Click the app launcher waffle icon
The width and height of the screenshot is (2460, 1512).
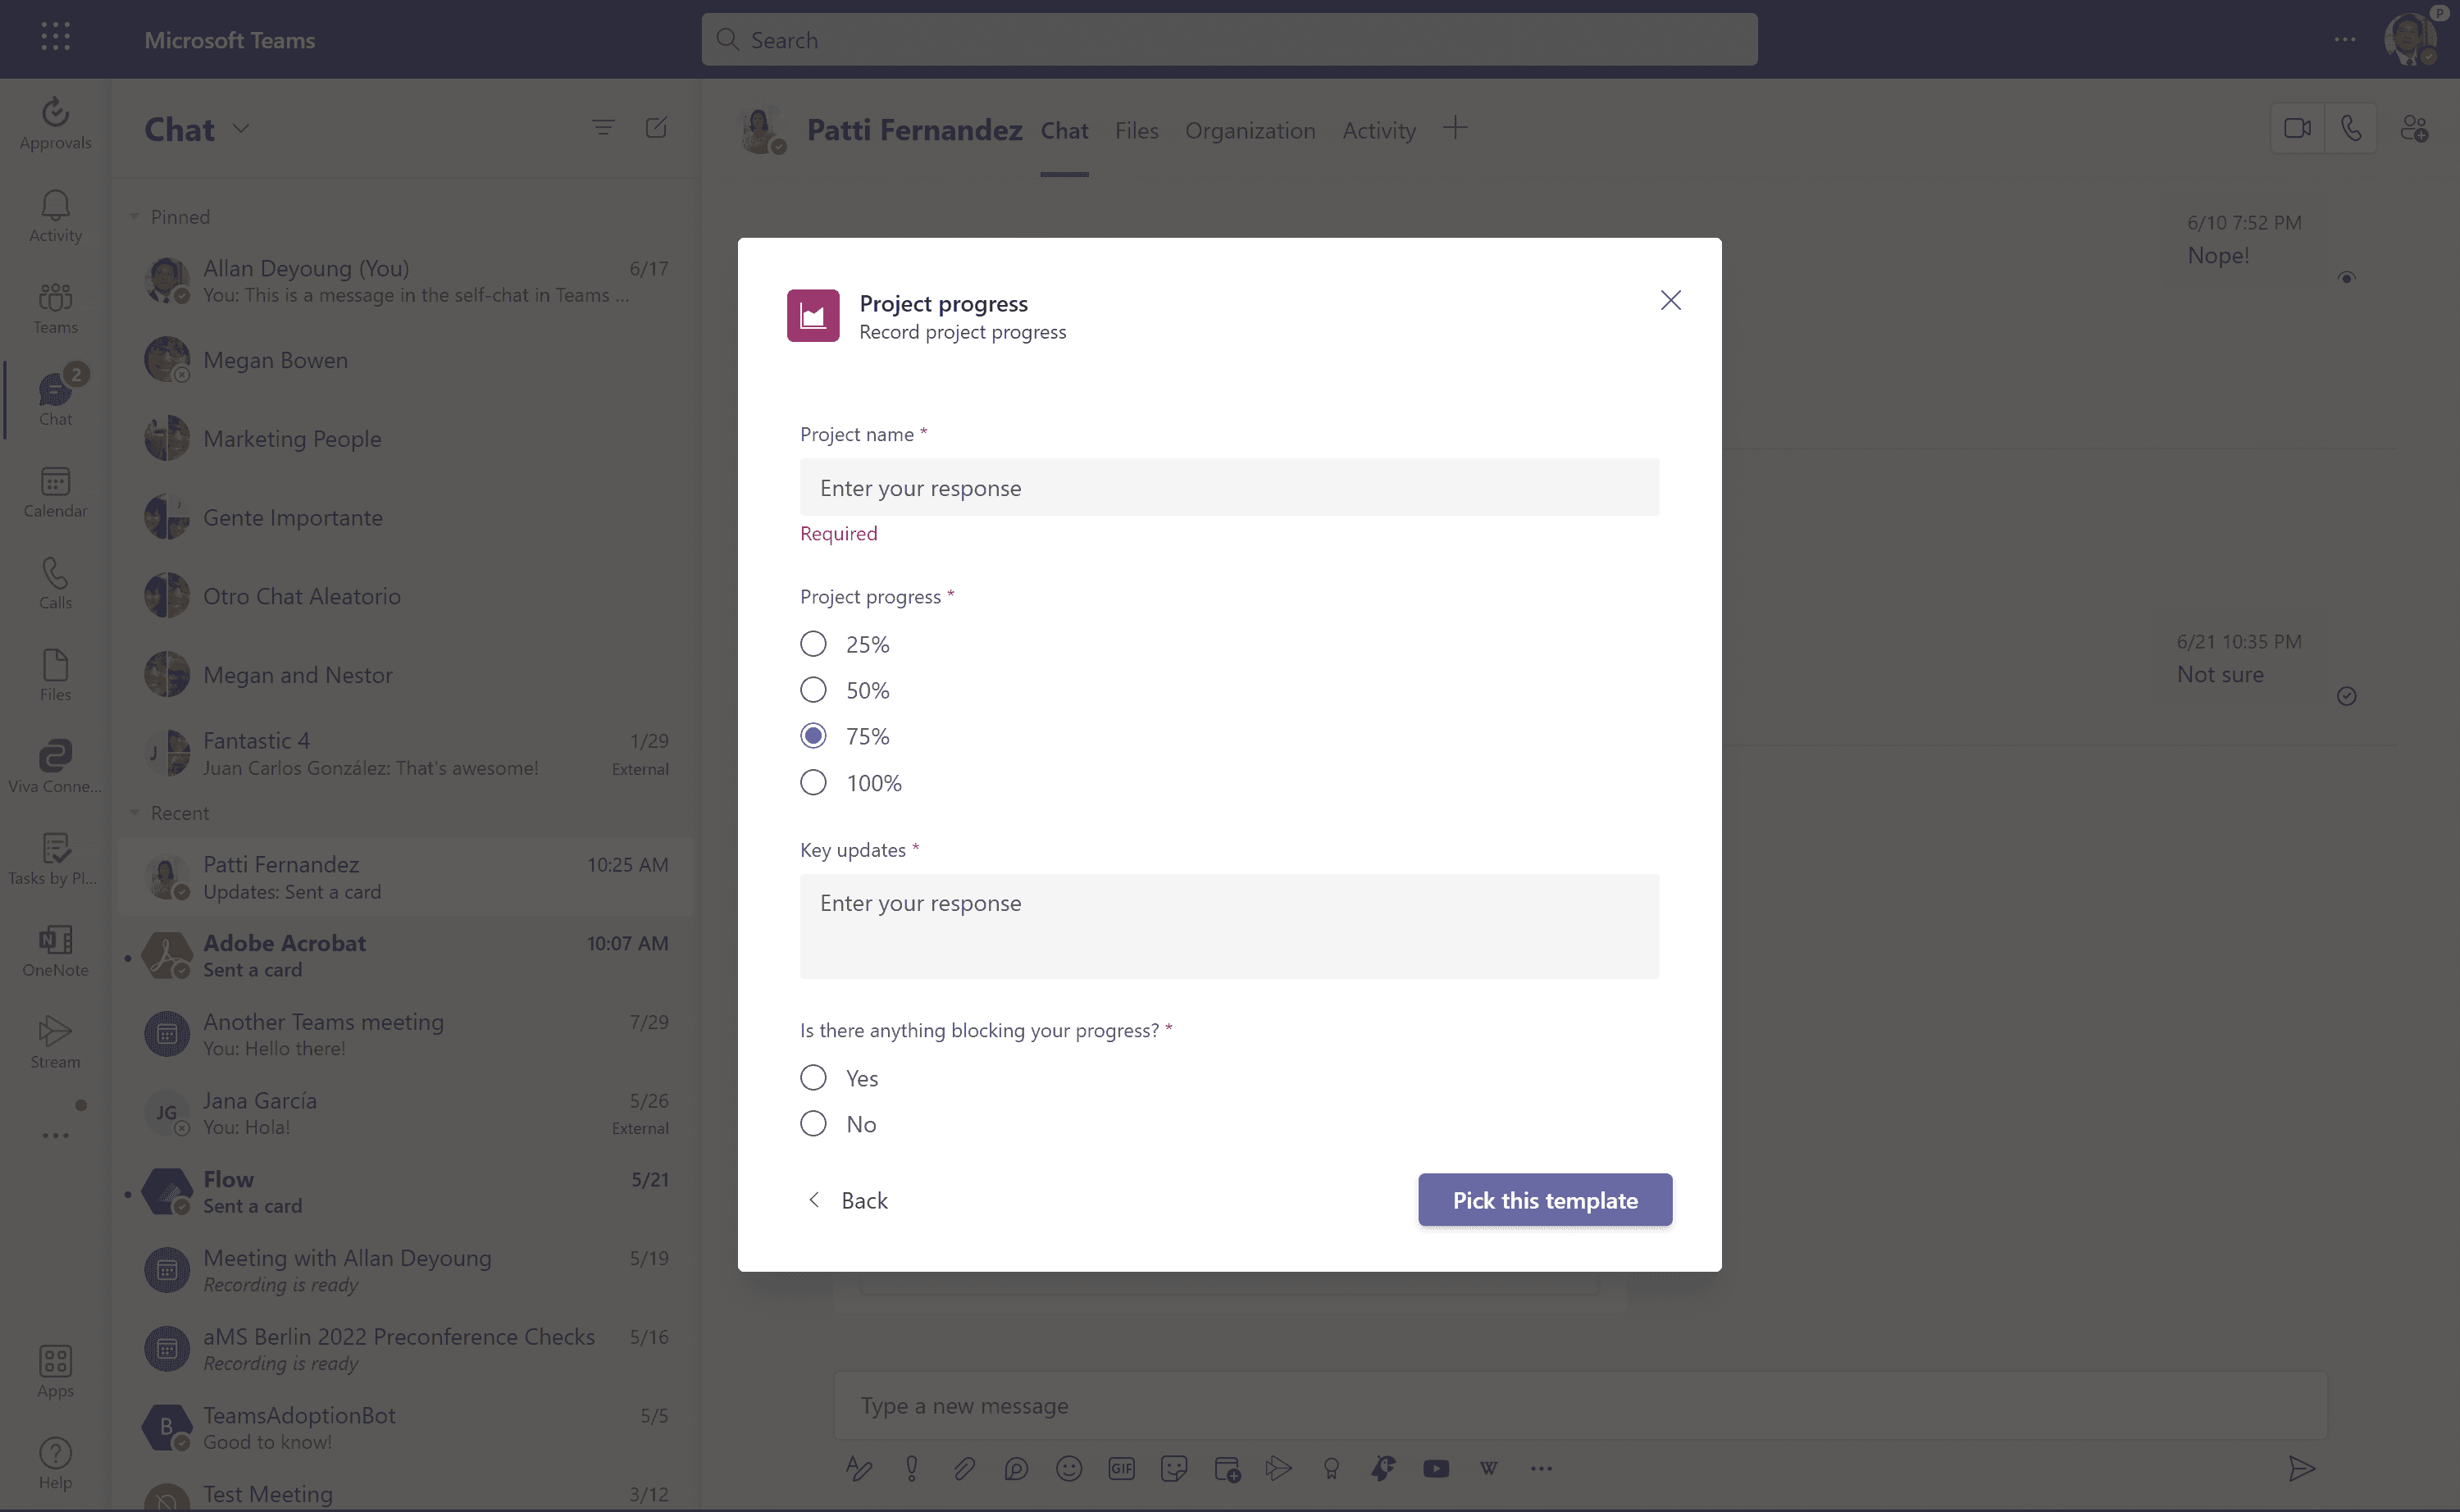(56, 37)
